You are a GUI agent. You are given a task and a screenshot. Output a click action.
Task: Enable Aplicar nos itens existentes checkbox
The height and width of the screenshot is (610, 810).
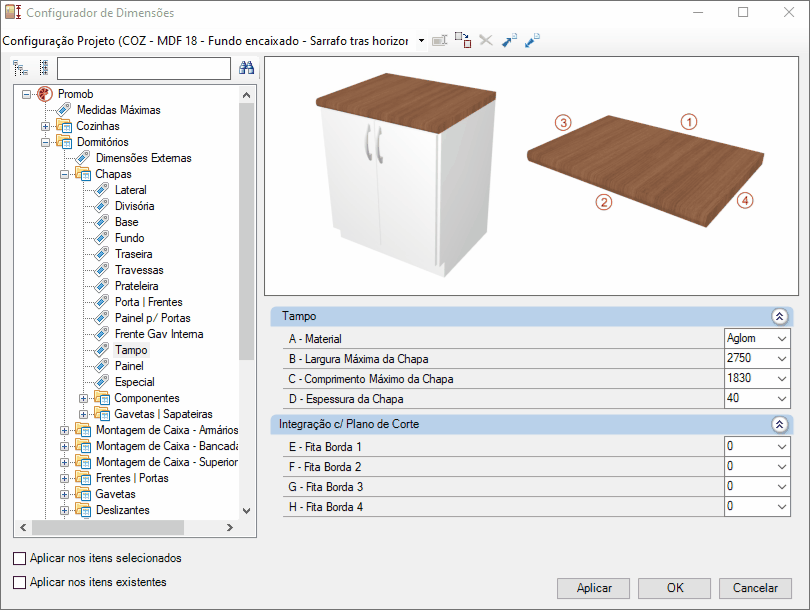tap(20, 582)
